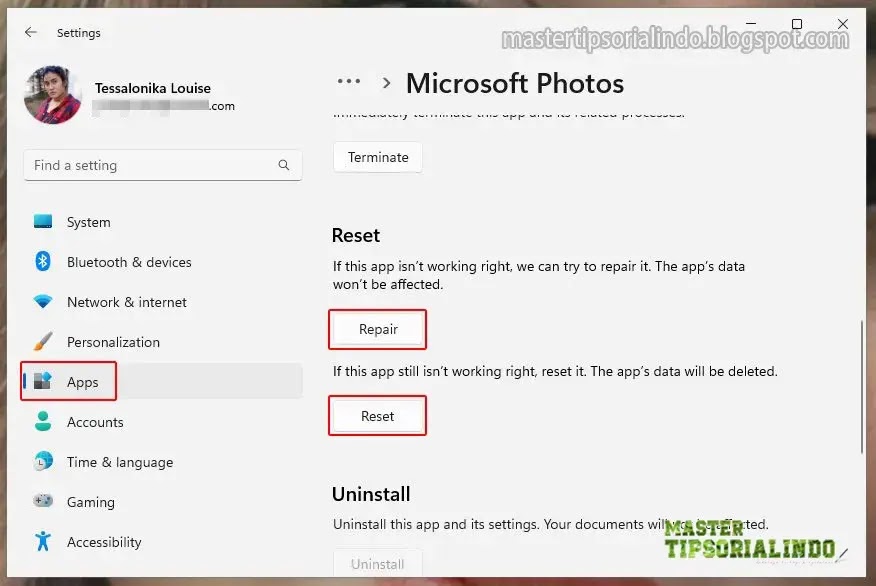Viewport: 876px width, 586px height.
Task: Open Time & language label
Action: coord(120,463)
